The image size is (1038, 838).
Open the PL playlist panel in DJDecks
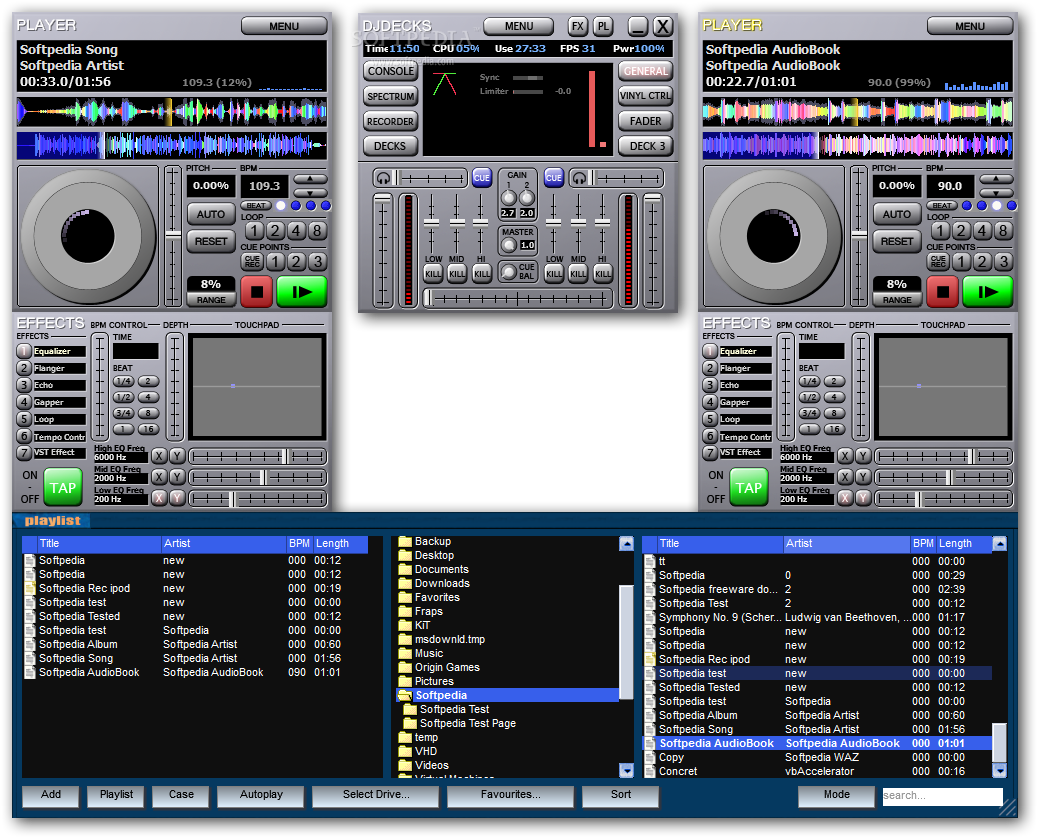pos(603,26)
